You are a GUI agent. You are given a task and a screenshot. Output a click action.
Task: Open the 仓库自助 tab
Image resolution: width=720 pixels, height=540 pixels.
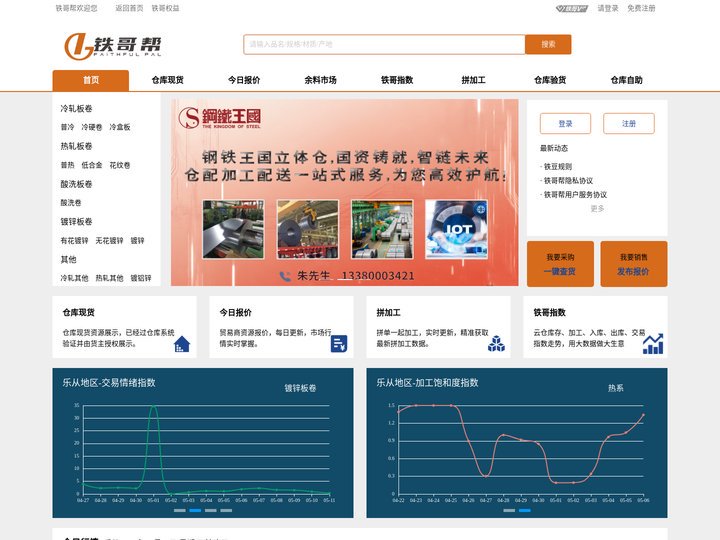click(626, 80)
